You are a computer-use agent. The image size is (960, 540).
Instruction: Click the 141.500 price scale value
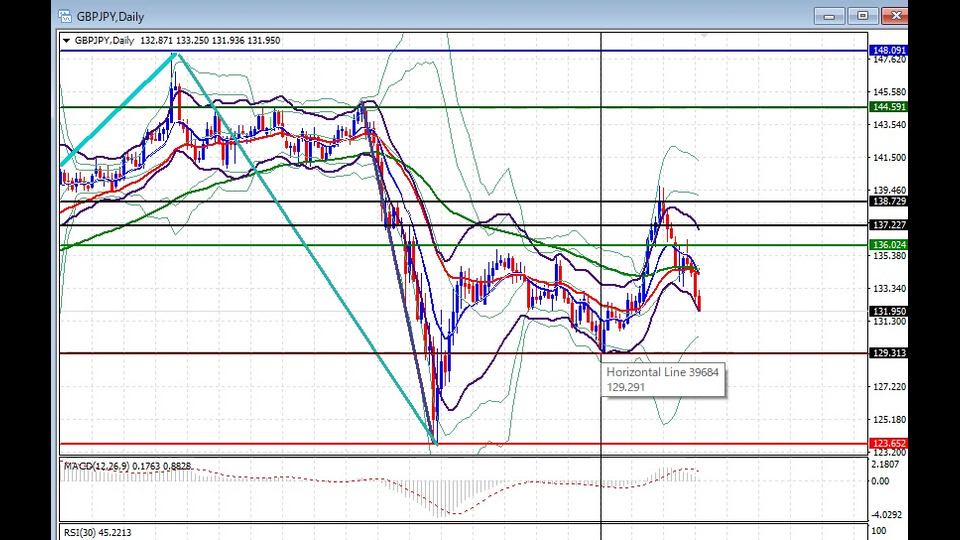pos(890,157)
